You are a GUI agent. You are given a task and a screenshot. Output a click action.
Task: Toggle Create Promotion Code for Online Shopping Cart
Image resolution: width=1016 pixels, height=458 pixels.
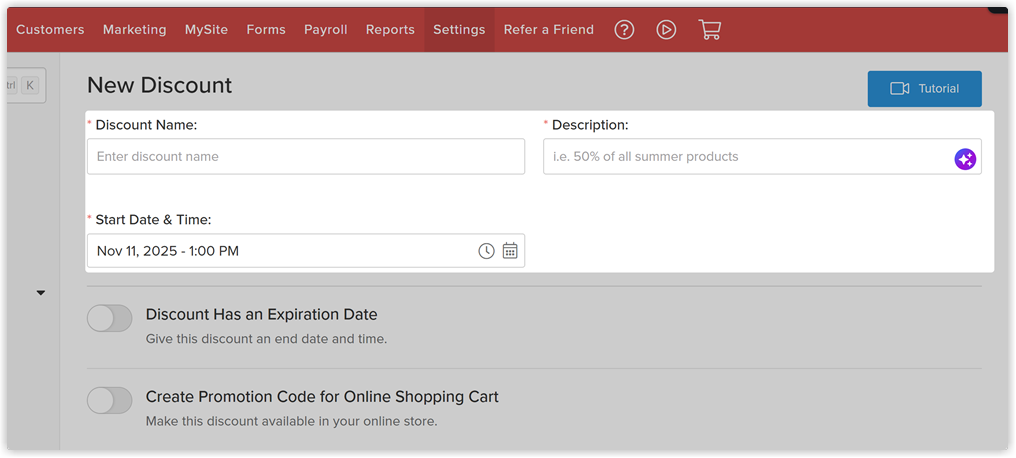point(110,400)
